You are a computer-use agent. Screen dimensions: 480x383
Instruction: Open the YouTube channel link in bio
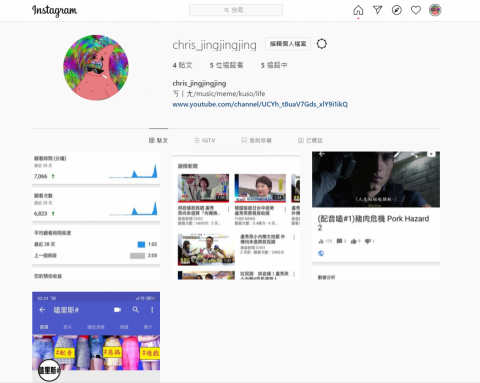[260, 104]
